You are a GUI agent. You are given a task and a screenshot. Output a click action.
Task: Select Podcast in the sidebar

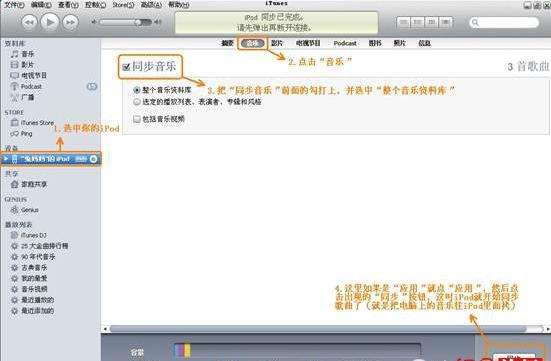(27, 86)
